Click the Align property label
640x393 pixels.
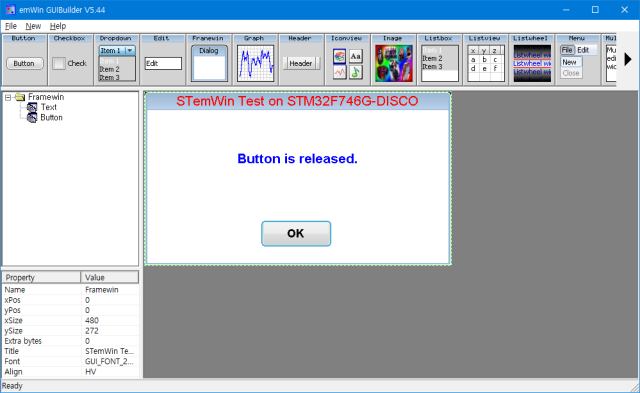coord(13,372)
